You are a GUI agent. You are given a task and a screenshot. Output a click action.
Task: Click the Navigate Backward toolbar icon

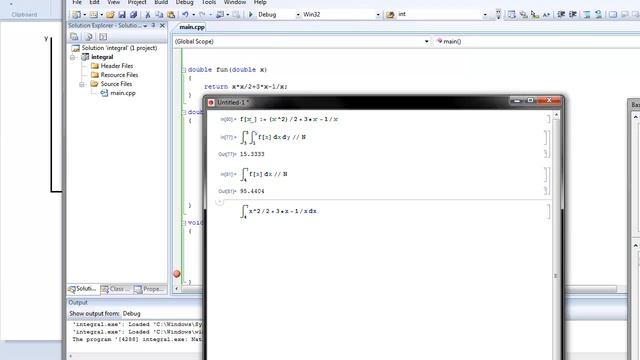pos(220,15)
